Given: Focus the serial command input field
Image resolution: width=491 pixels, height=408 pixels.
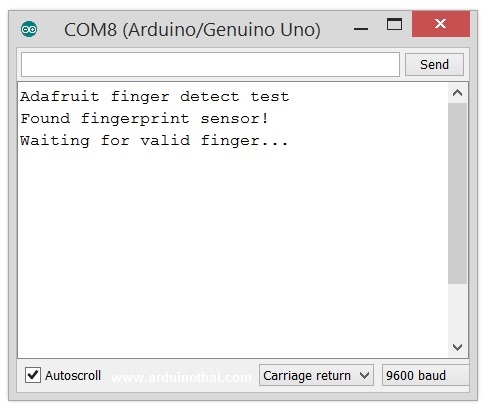Looking at the screenshot, I should (210, 64).
